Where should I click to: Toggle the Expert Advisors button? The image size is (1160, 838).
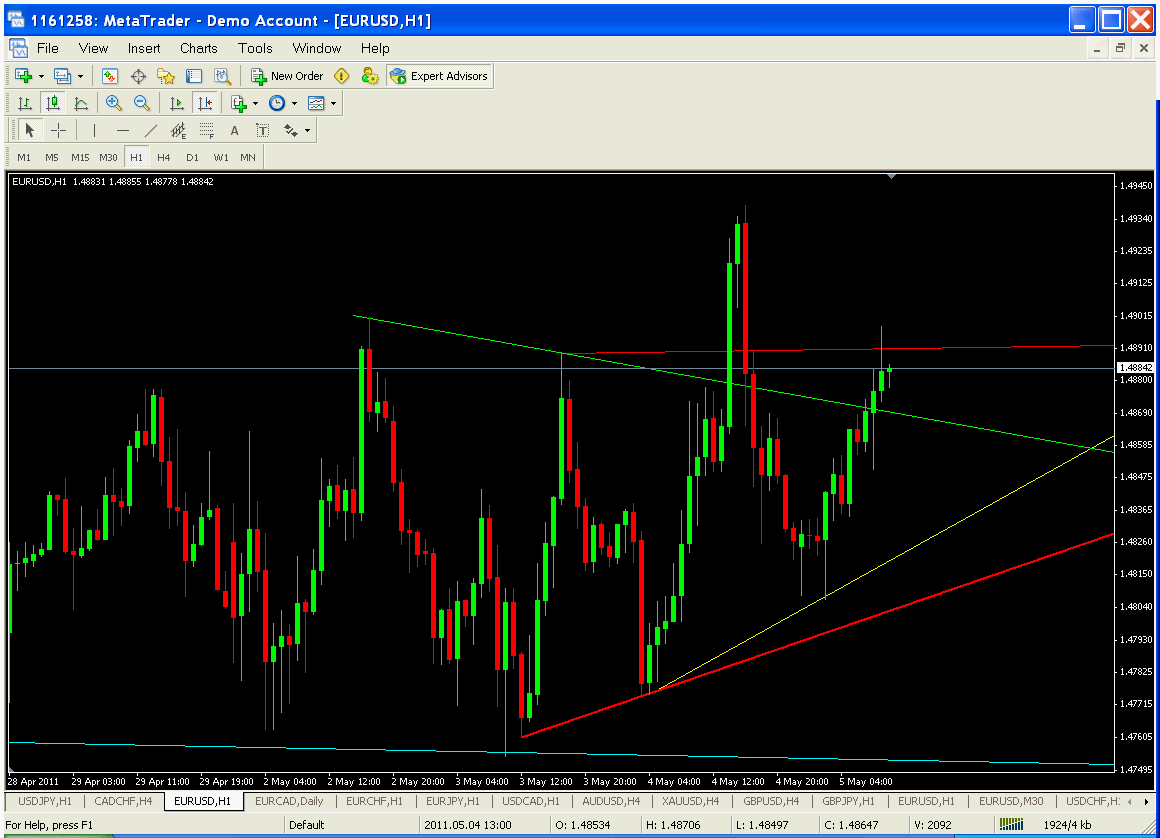(439, 76)
